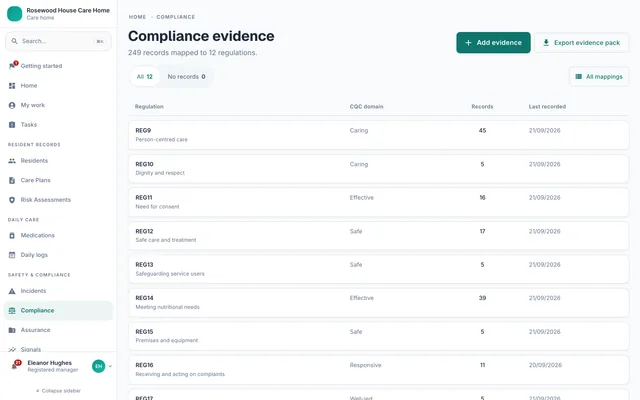Screen dimensions: 640x400
Task: Open Residents in the sidebar
Action: (58, 161)
